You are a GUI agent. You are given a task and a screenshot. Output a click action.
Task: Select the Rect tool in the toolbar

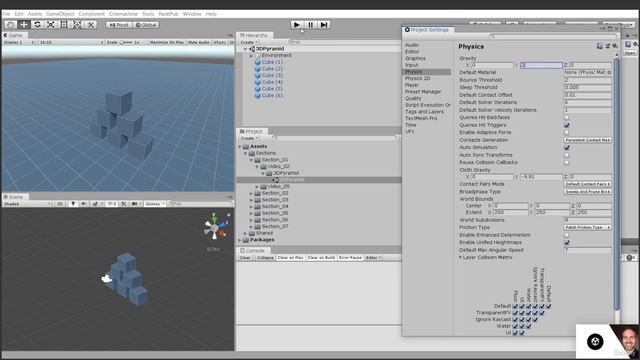coord(64,24)
